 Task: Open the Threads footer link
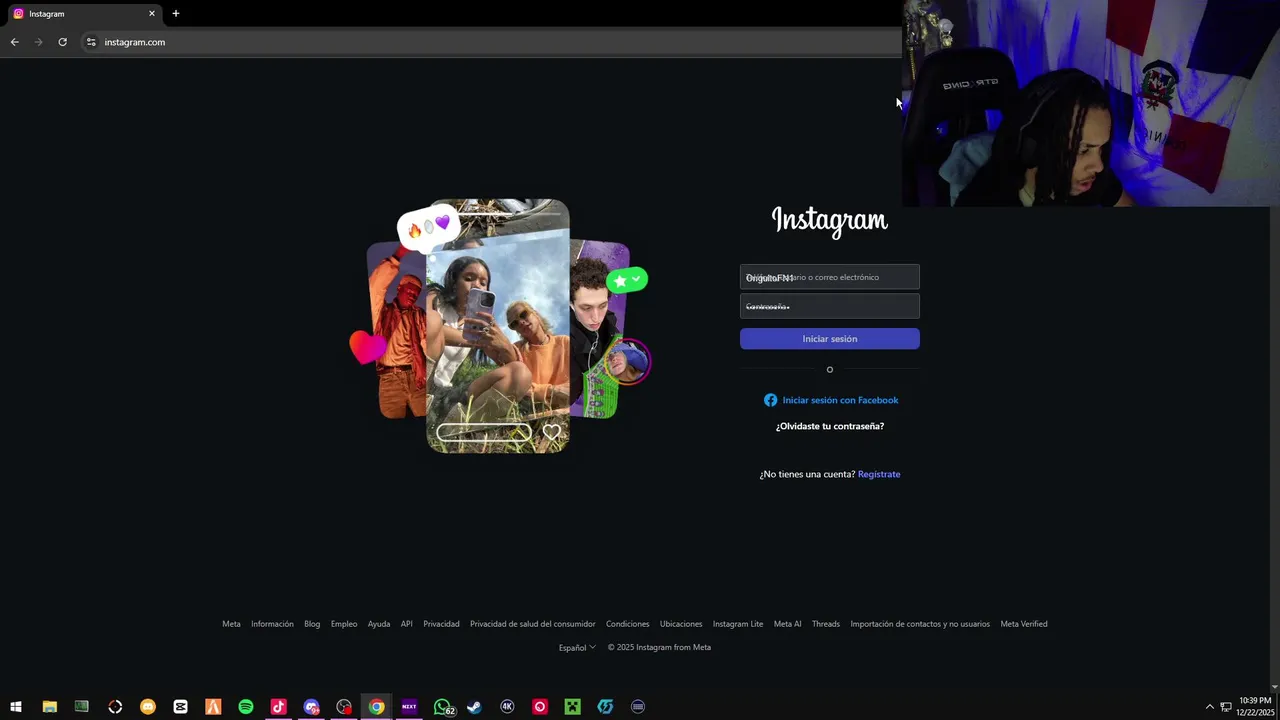826,624
